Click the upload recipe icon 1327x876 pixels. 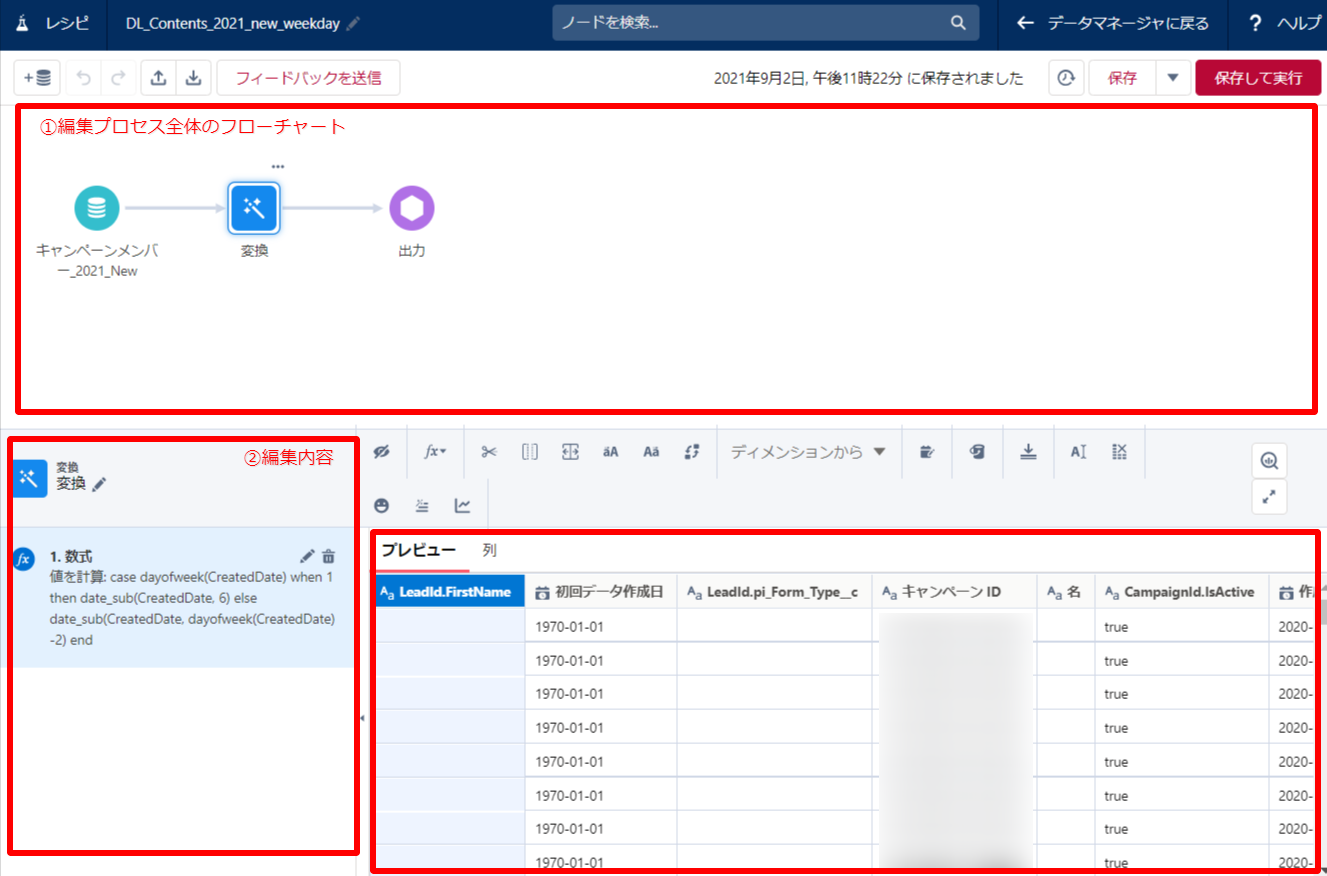click(158, 78)
